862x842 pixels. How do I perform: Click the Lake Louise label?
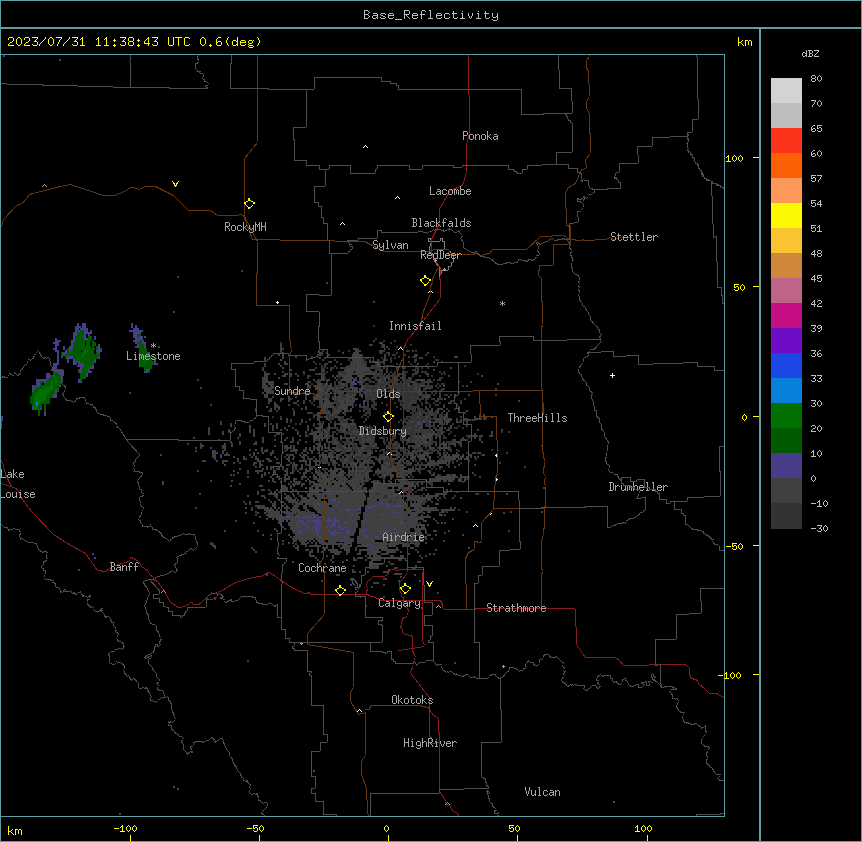point(18,484)
